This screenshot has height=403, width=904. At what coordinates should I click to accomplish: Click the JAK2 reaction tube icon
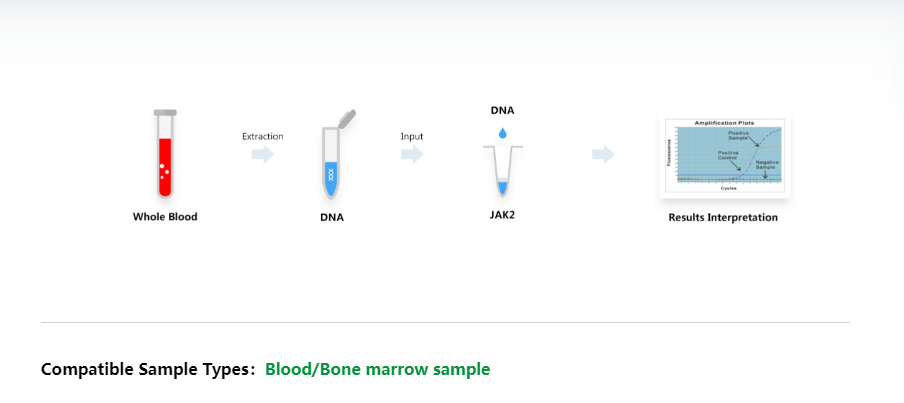(503, 171)
